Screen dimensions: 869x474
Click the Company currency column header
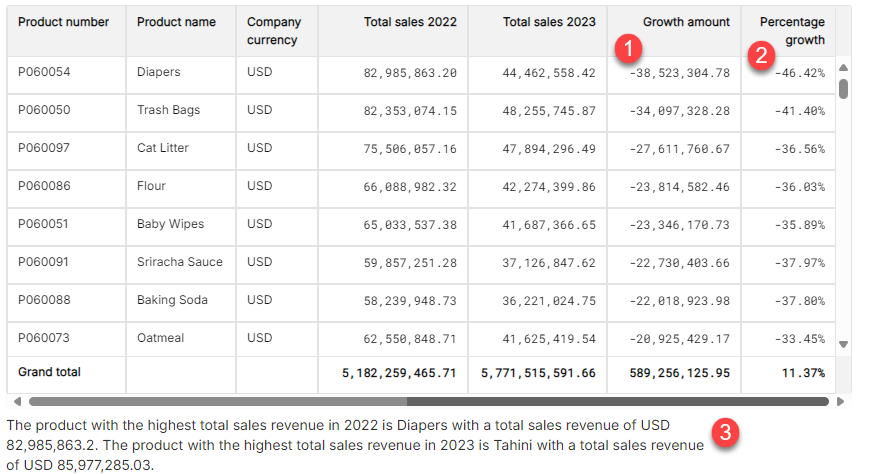point(274,31)
